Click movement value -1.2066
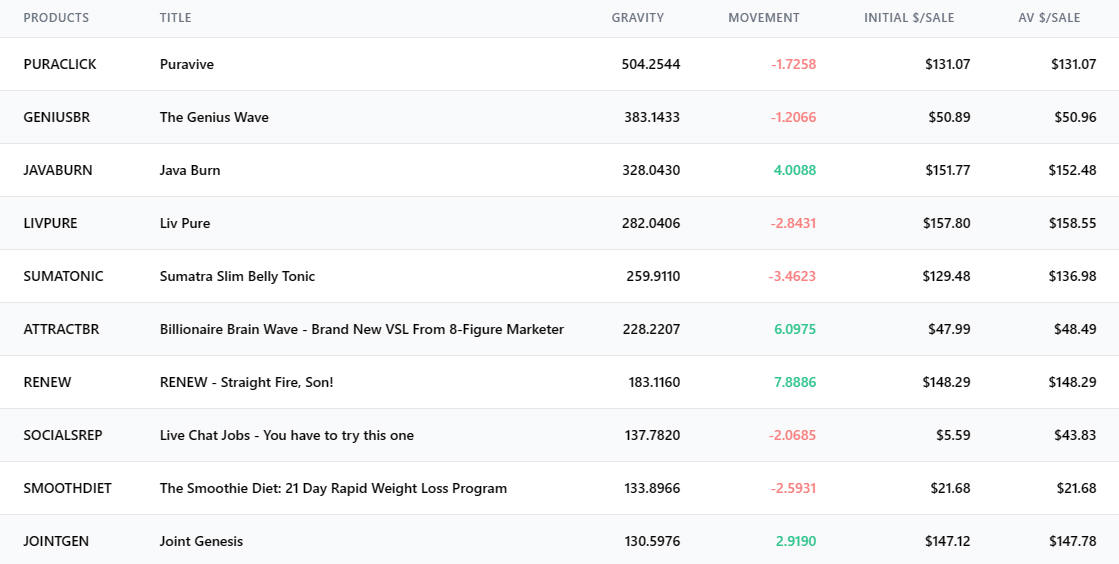The width and height of the screenshot is (1119, 564). click(x=793, y=117)
